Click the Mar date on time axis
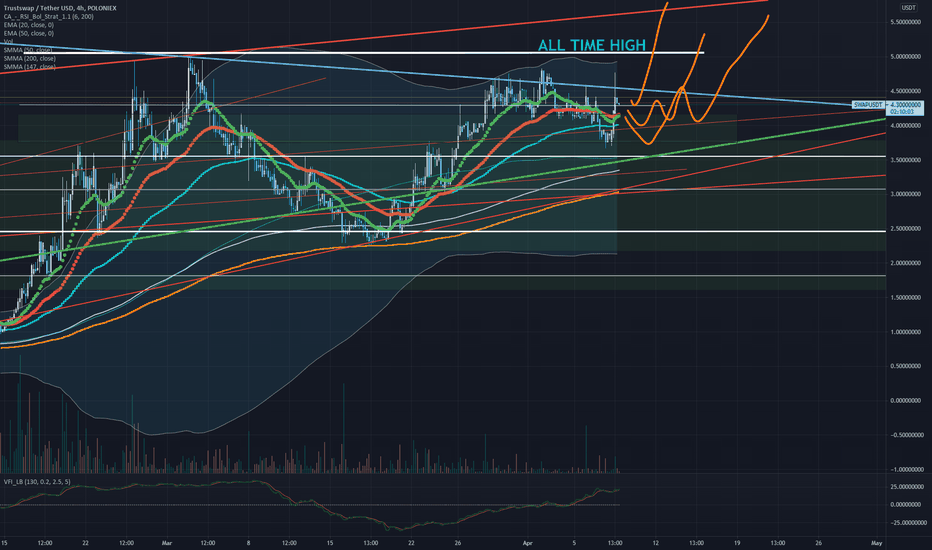 click(x=167, y=543)
